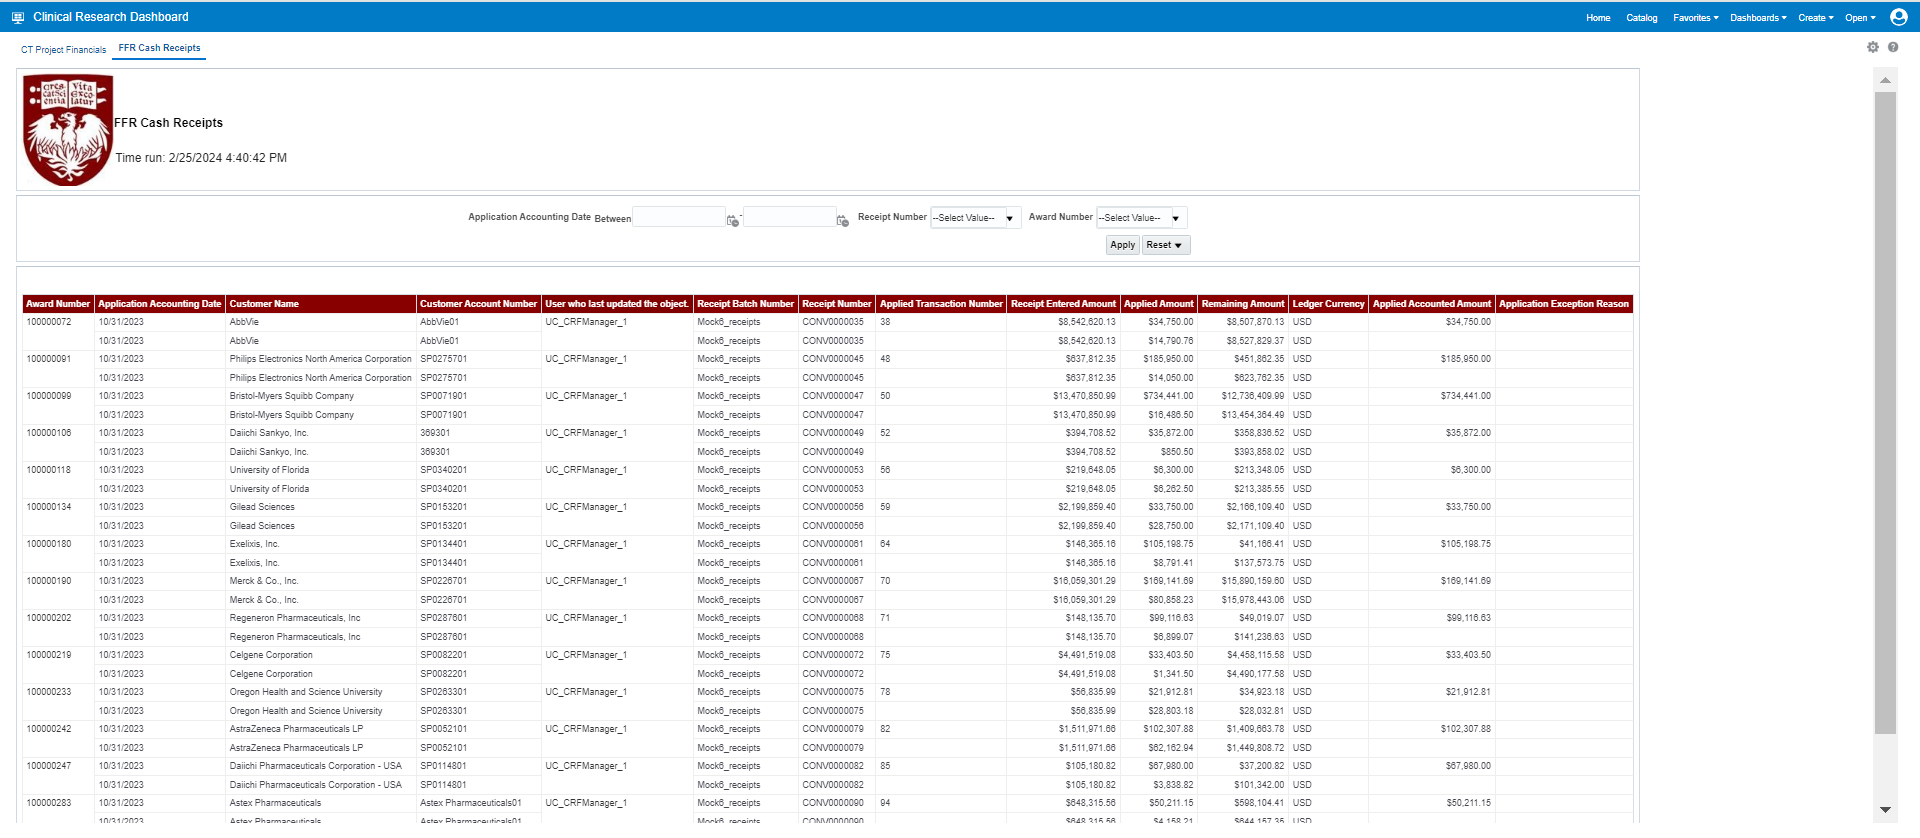
Task: Click the Apply button
Action: (x=1123, y=245)
